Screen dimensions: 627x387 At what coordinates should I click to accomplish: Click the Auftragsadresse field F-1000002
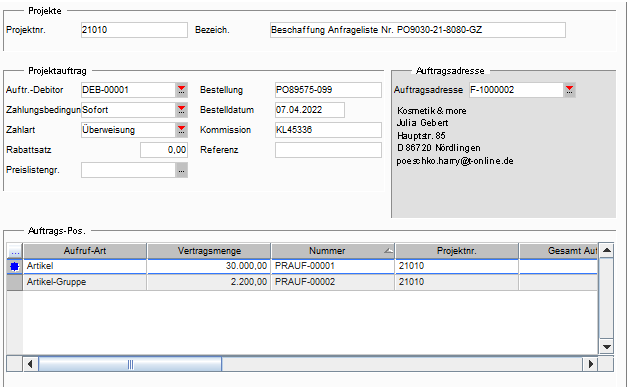(516, 90)
